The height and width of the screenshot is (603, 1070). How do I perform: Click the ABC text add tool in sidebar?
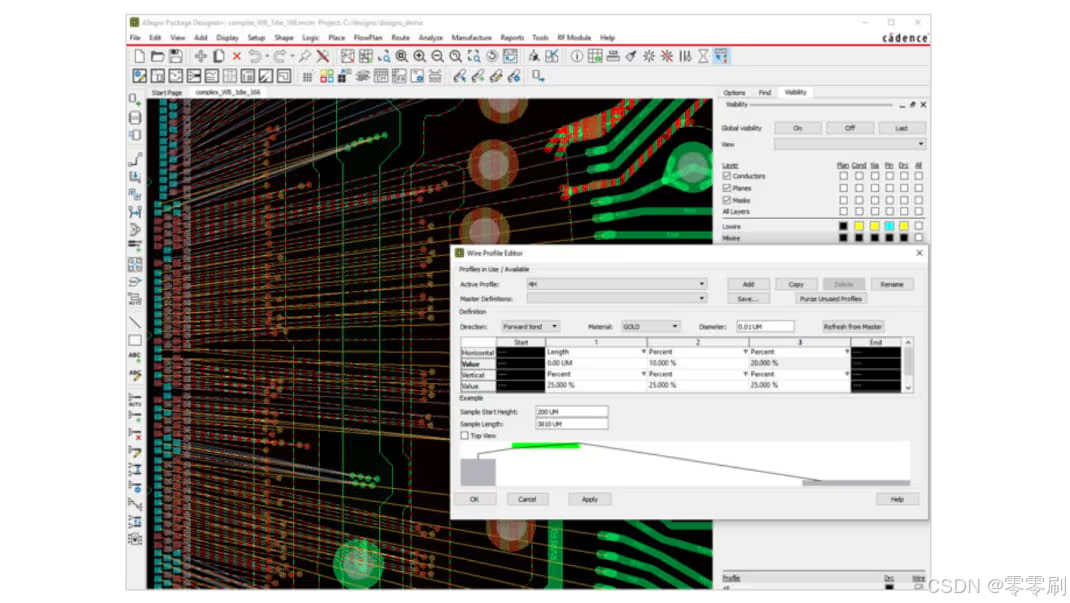pyautogui.click(x=135, y=357)
